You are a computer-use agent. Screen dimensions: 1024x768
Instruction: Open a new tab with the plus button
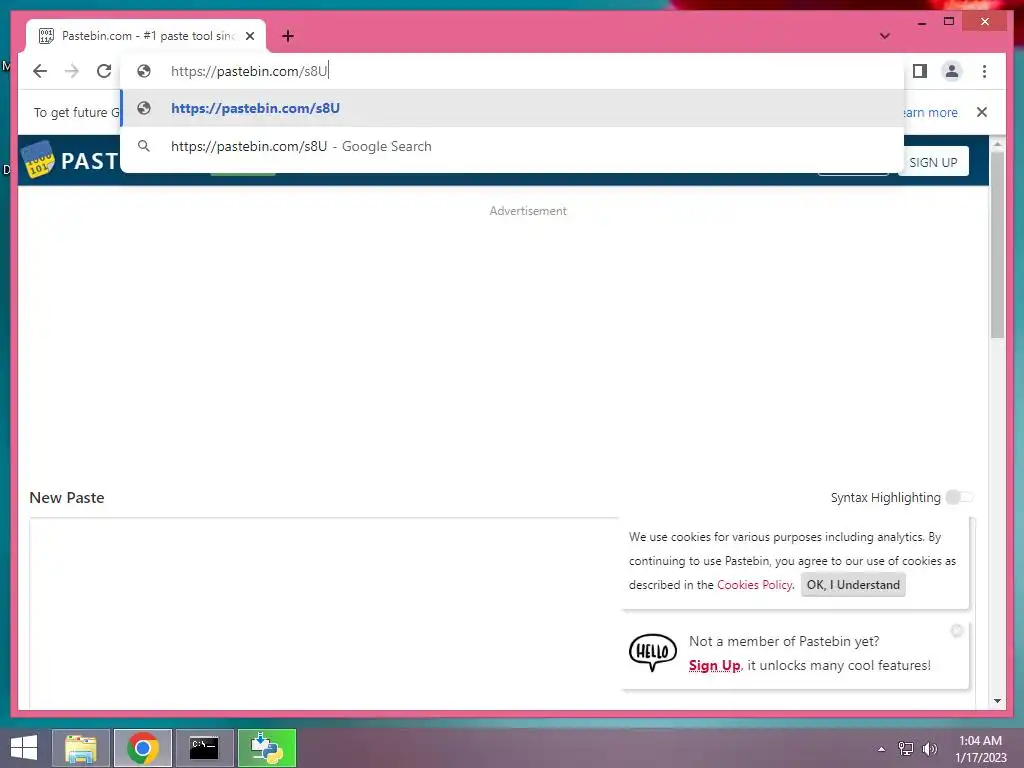tap(287, 36)
